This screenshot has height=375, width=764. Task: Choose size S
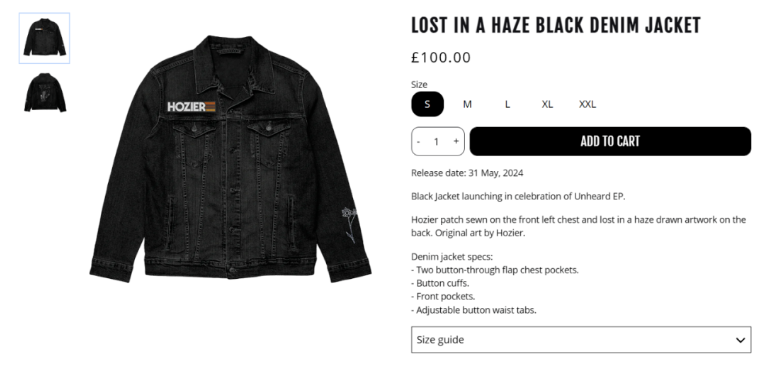point(427,104)
